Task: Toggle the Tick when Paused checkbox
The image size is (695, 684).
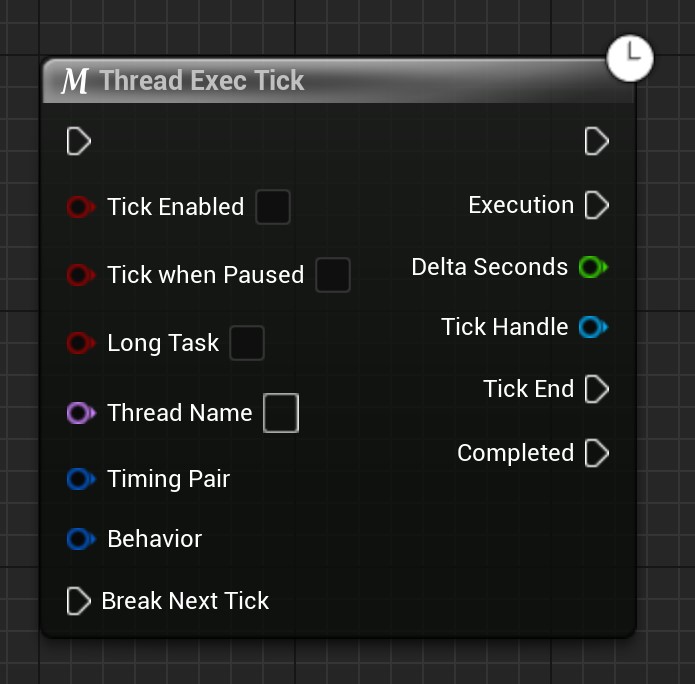Action: [333, 275]
